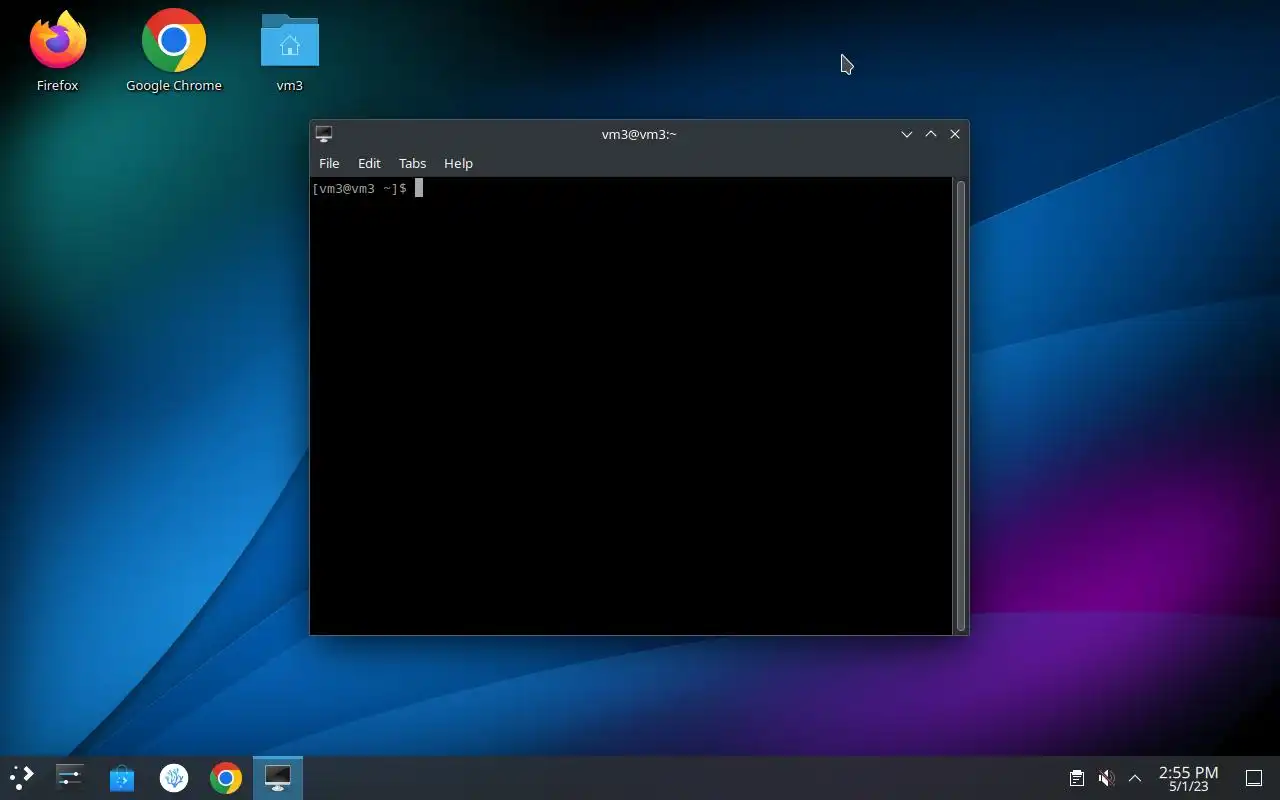This screenshot has height=800, width=1280.
Task: Launch the Discover software store from taskbar
Action: coord(122,777)
